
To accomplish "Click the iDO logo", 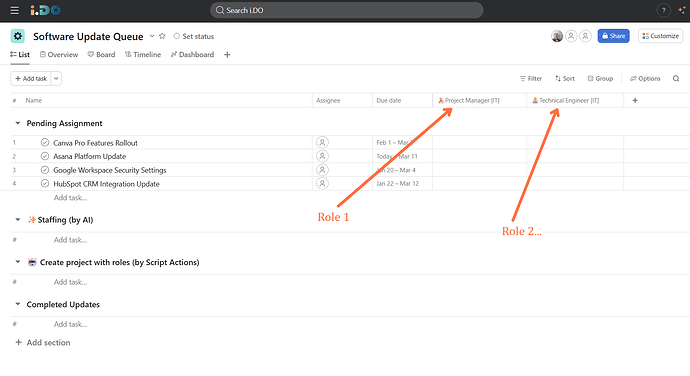I will 45,10.
